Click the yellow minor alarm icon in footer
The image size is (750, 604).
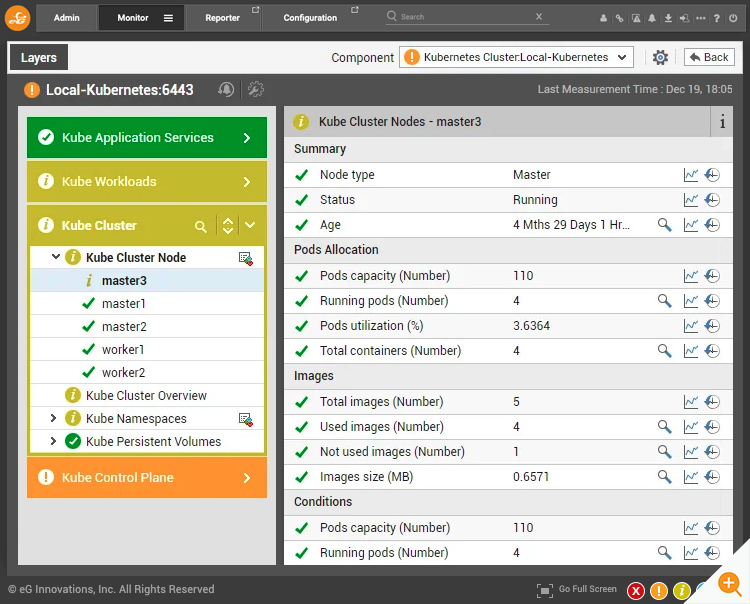(x=682, y=591)
